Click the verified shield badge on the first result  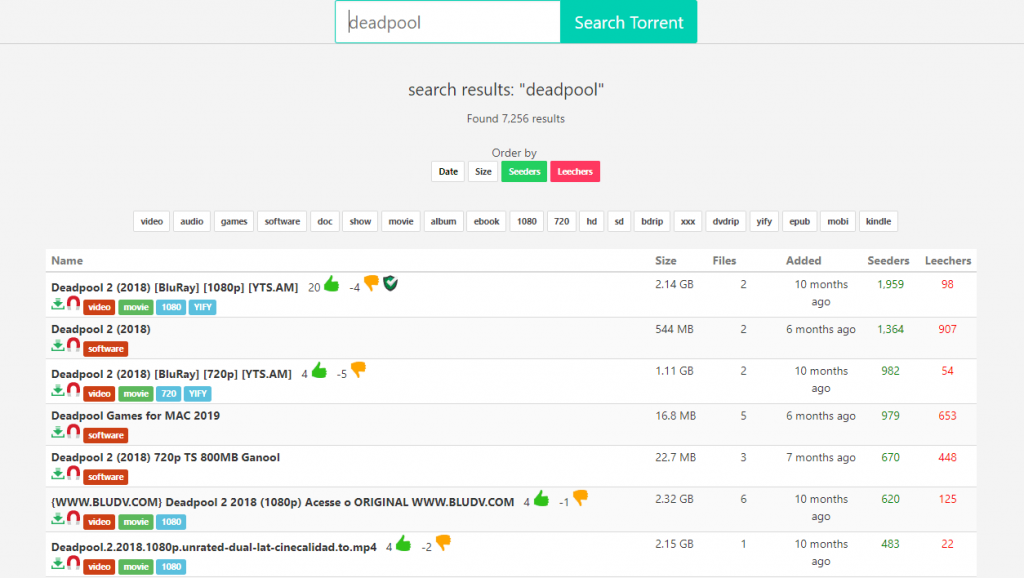tap(390, 283)
